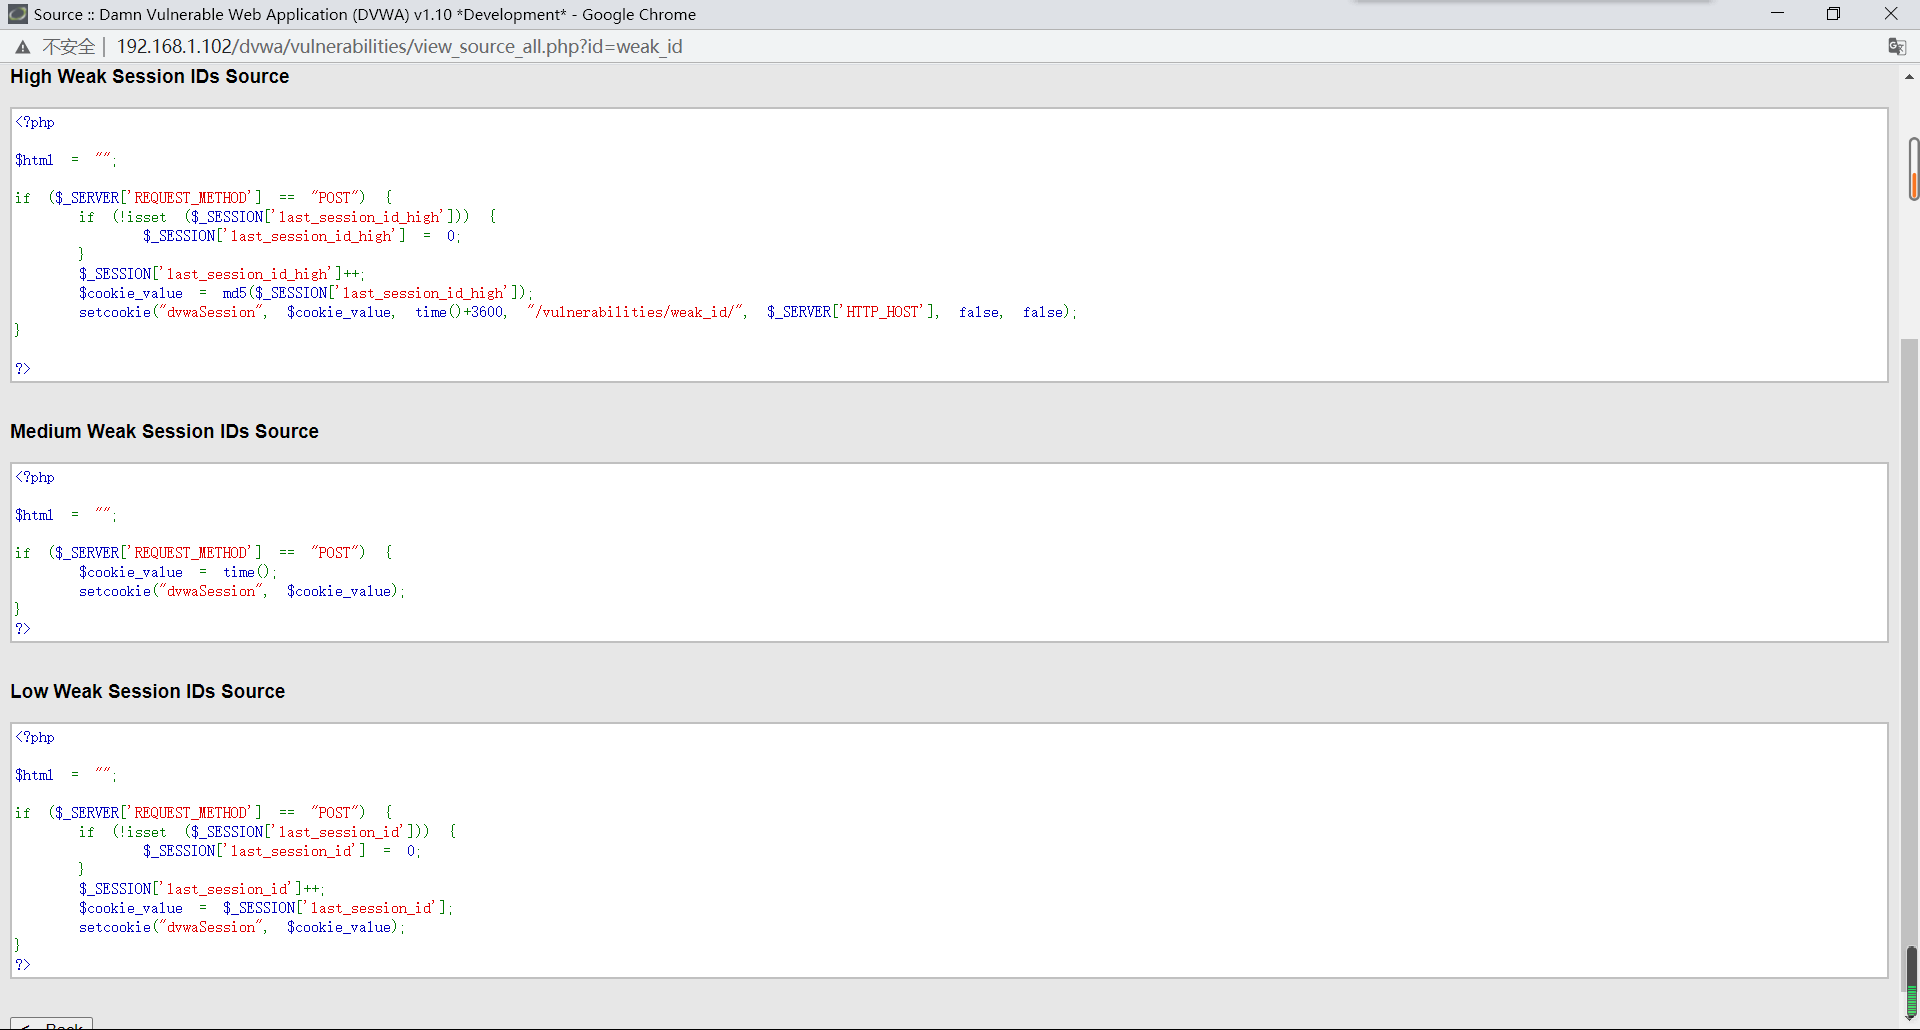Click the URL text in the address bar
Image resolution: width=1920 pixels, height=1030 pixels.
tap(399, 47)
